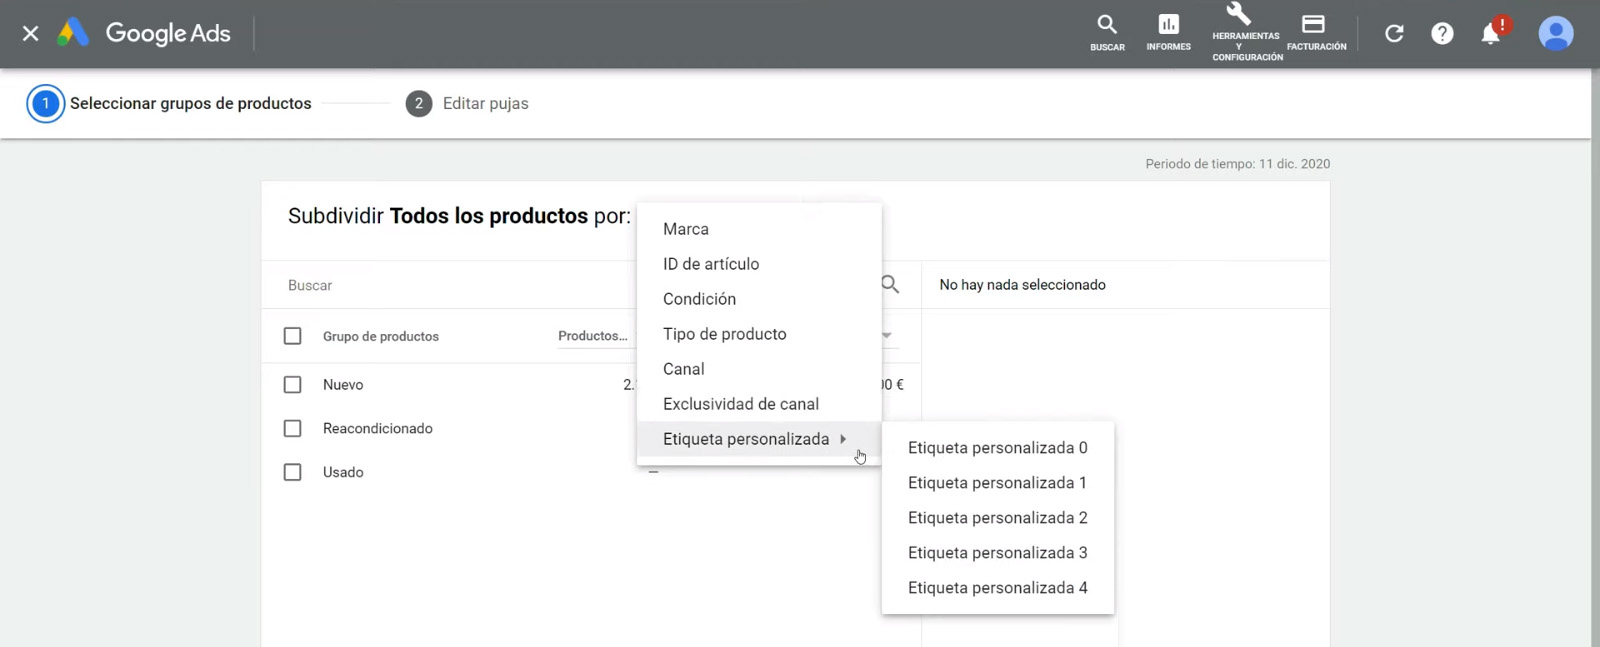Sort by Productos column header
Image resolution: width=1600 pixels, height=647 pixels.
click(593, 336)
